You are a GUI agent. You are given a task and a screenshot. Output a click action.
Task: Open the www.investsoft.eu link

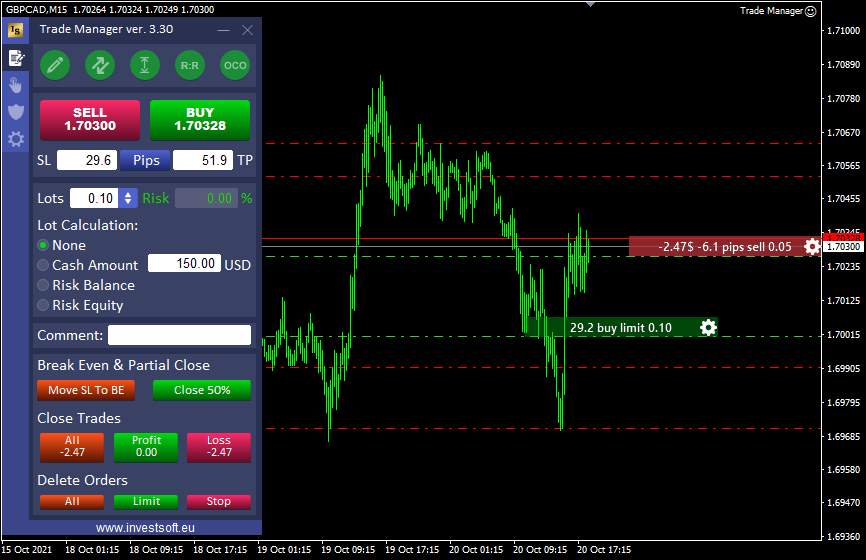point(145,527)
